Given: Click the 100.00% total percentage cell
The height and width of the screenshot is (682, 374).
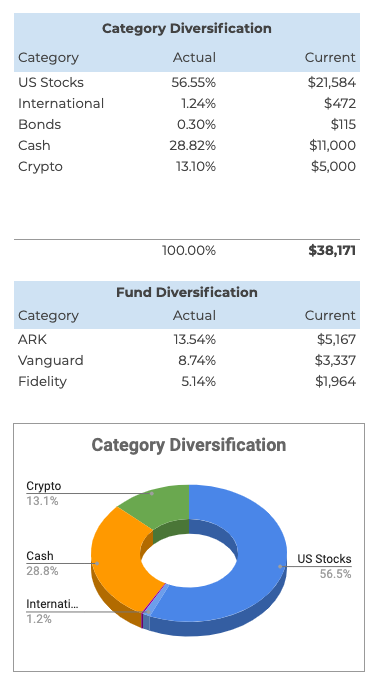Looking at the screenshot, I should click(x=189, y=251).
